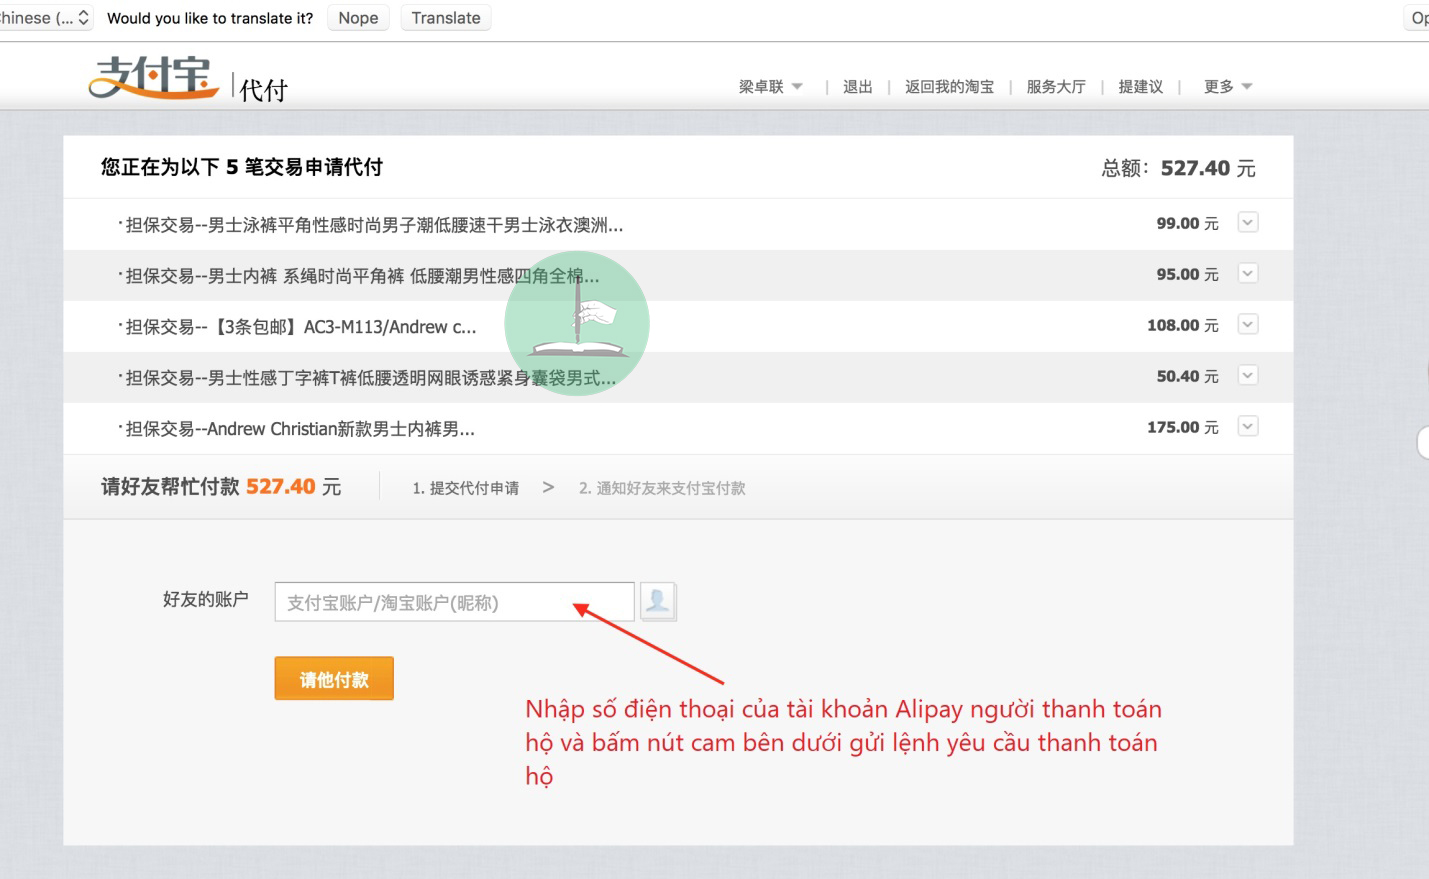This screenshot has height=879, width=1429.
Task: Open 服务大厅 in the top navigation
Action: 1055,87
